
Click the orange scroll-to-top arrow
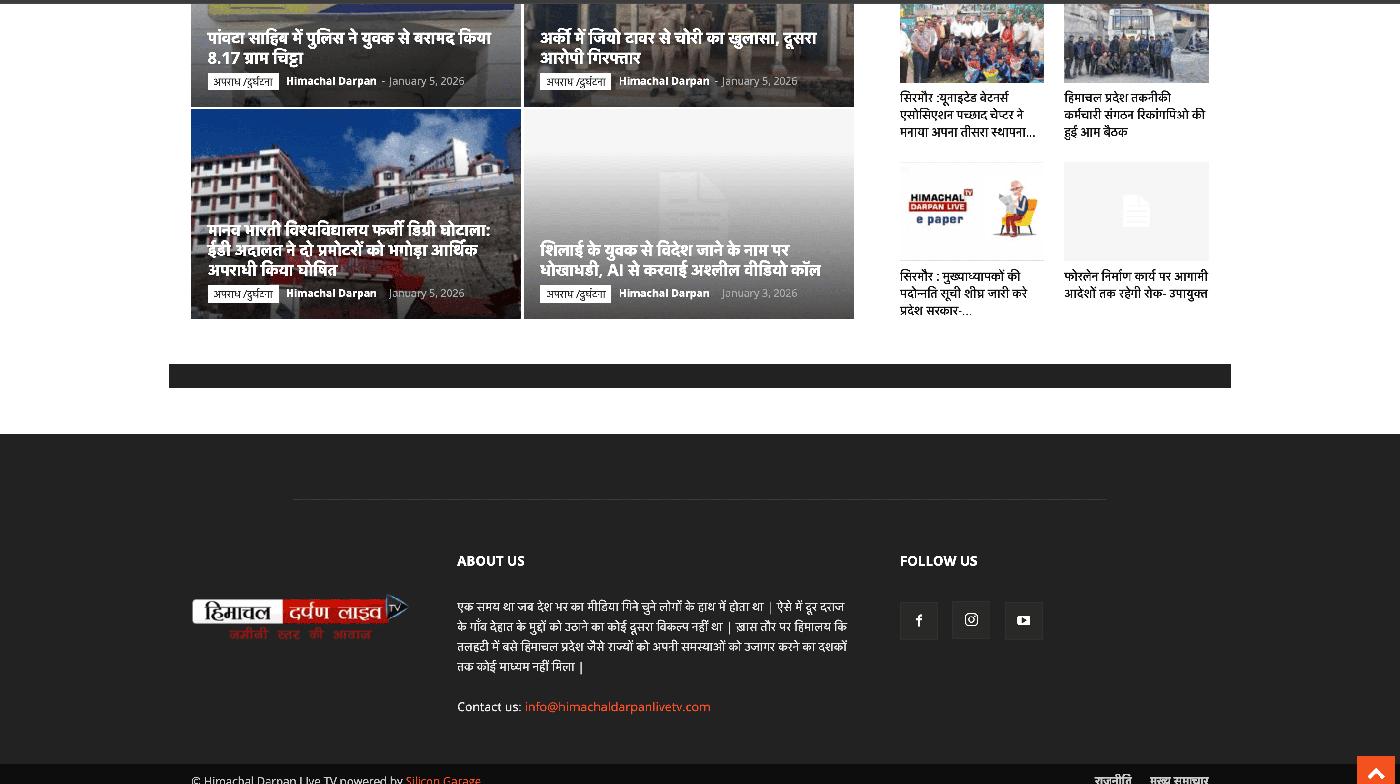pyautogui.click(x=1377, y=772)
